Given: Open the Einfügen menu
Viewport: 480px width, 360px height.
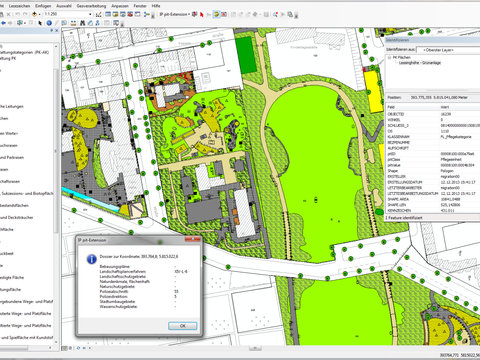Looking at the screenshot, I should coord(43,6).
